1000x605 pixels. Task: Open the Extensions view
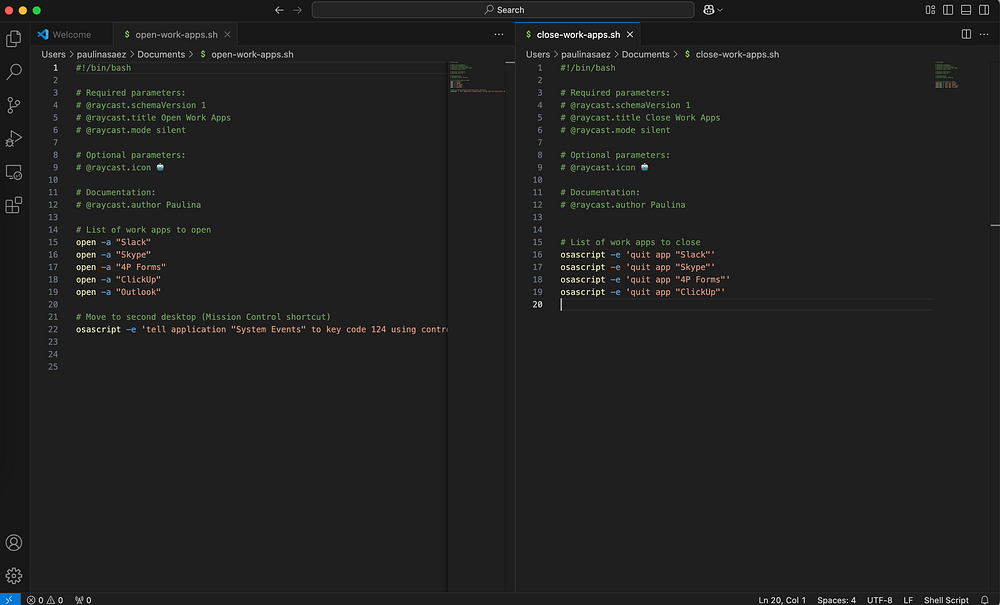point(14,205)
